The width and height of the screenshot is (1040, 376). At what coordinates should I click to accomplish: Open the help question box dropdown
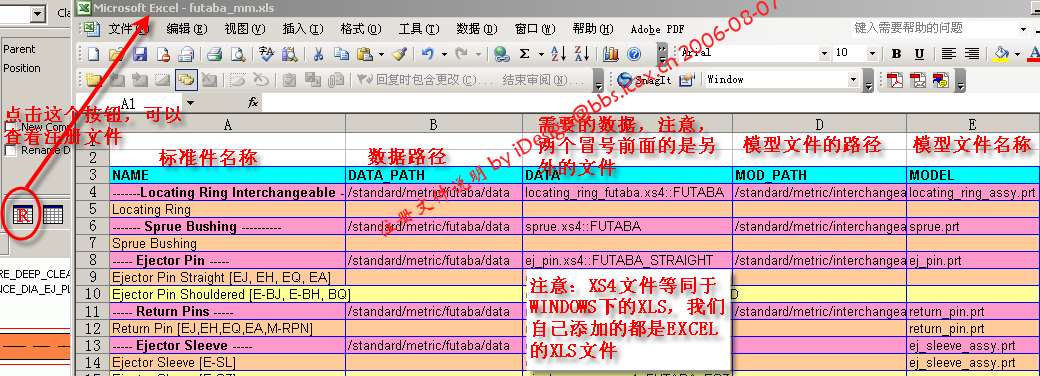pos(1023,29)
